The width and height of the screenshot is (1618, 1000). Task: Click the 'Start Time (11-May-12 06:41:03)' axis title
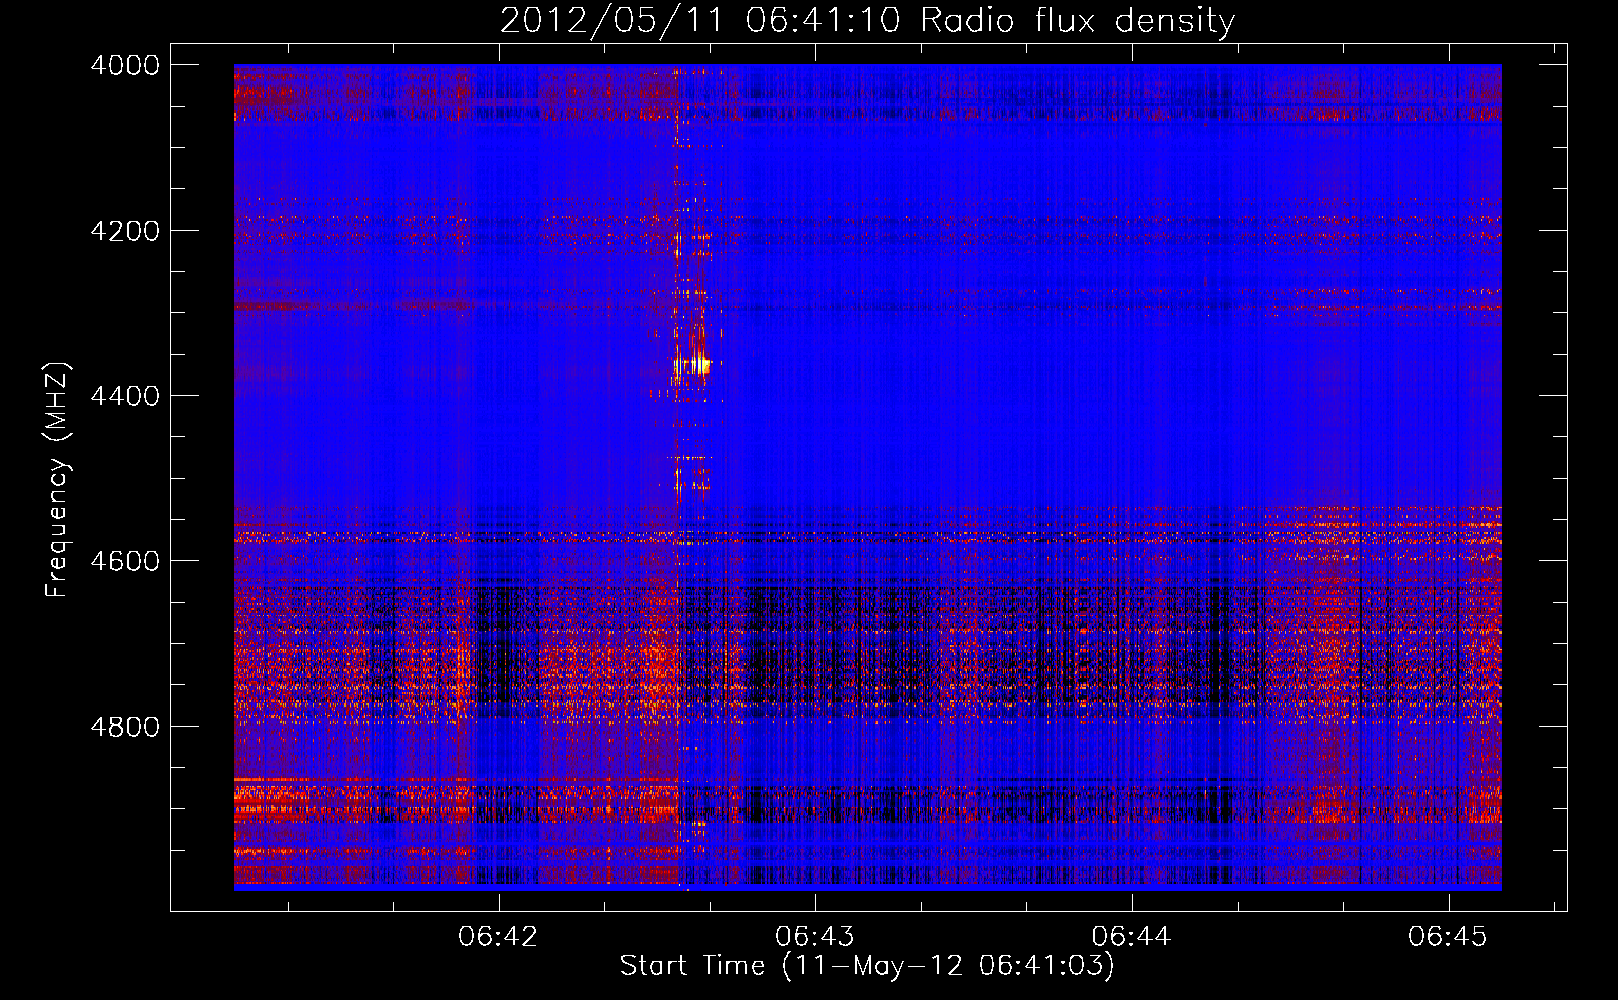click(x=867, y=966)
